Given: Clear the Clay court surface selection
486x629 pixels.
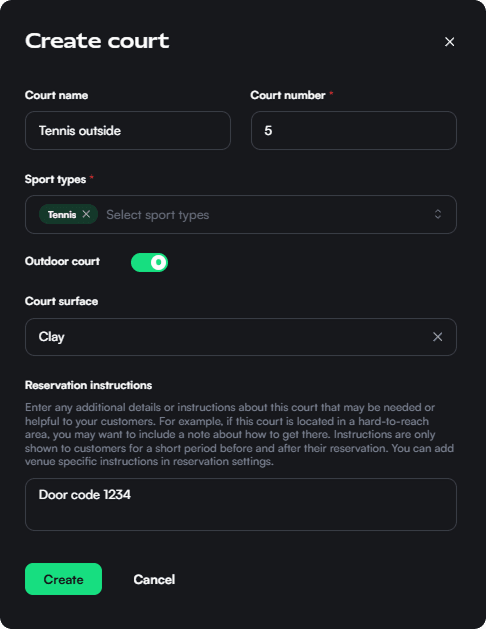Looking at the screenshot, I should pos(437,337).
